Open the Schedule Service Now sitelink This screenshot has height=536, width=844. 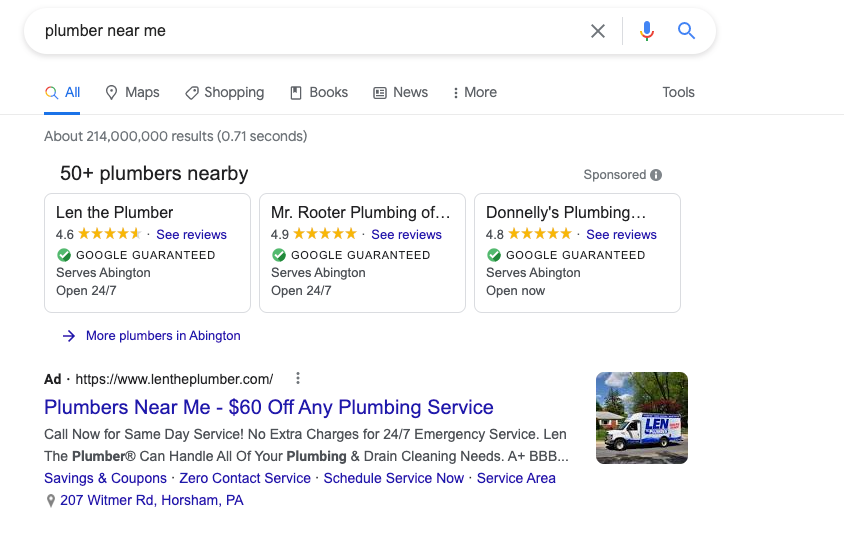pyautogui.click(x=393, y=478)
